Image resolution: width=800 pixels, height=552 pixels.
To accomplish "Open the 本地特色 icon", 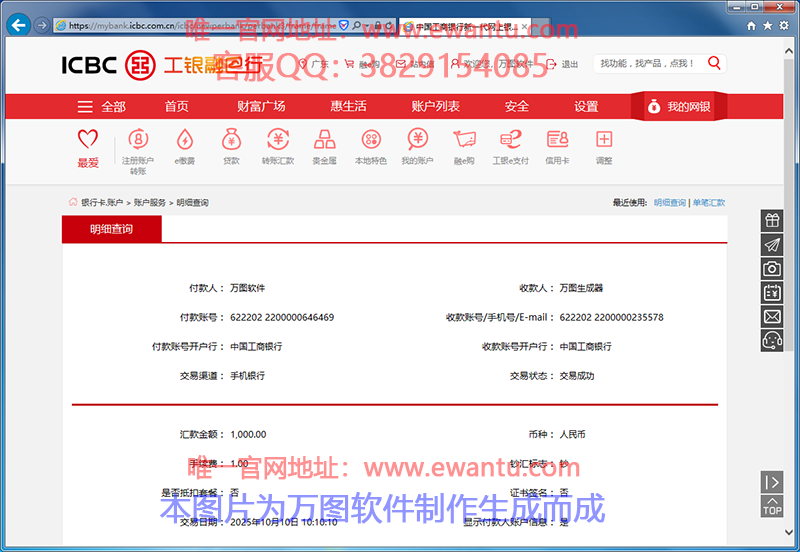I will [x=371, y=139].
